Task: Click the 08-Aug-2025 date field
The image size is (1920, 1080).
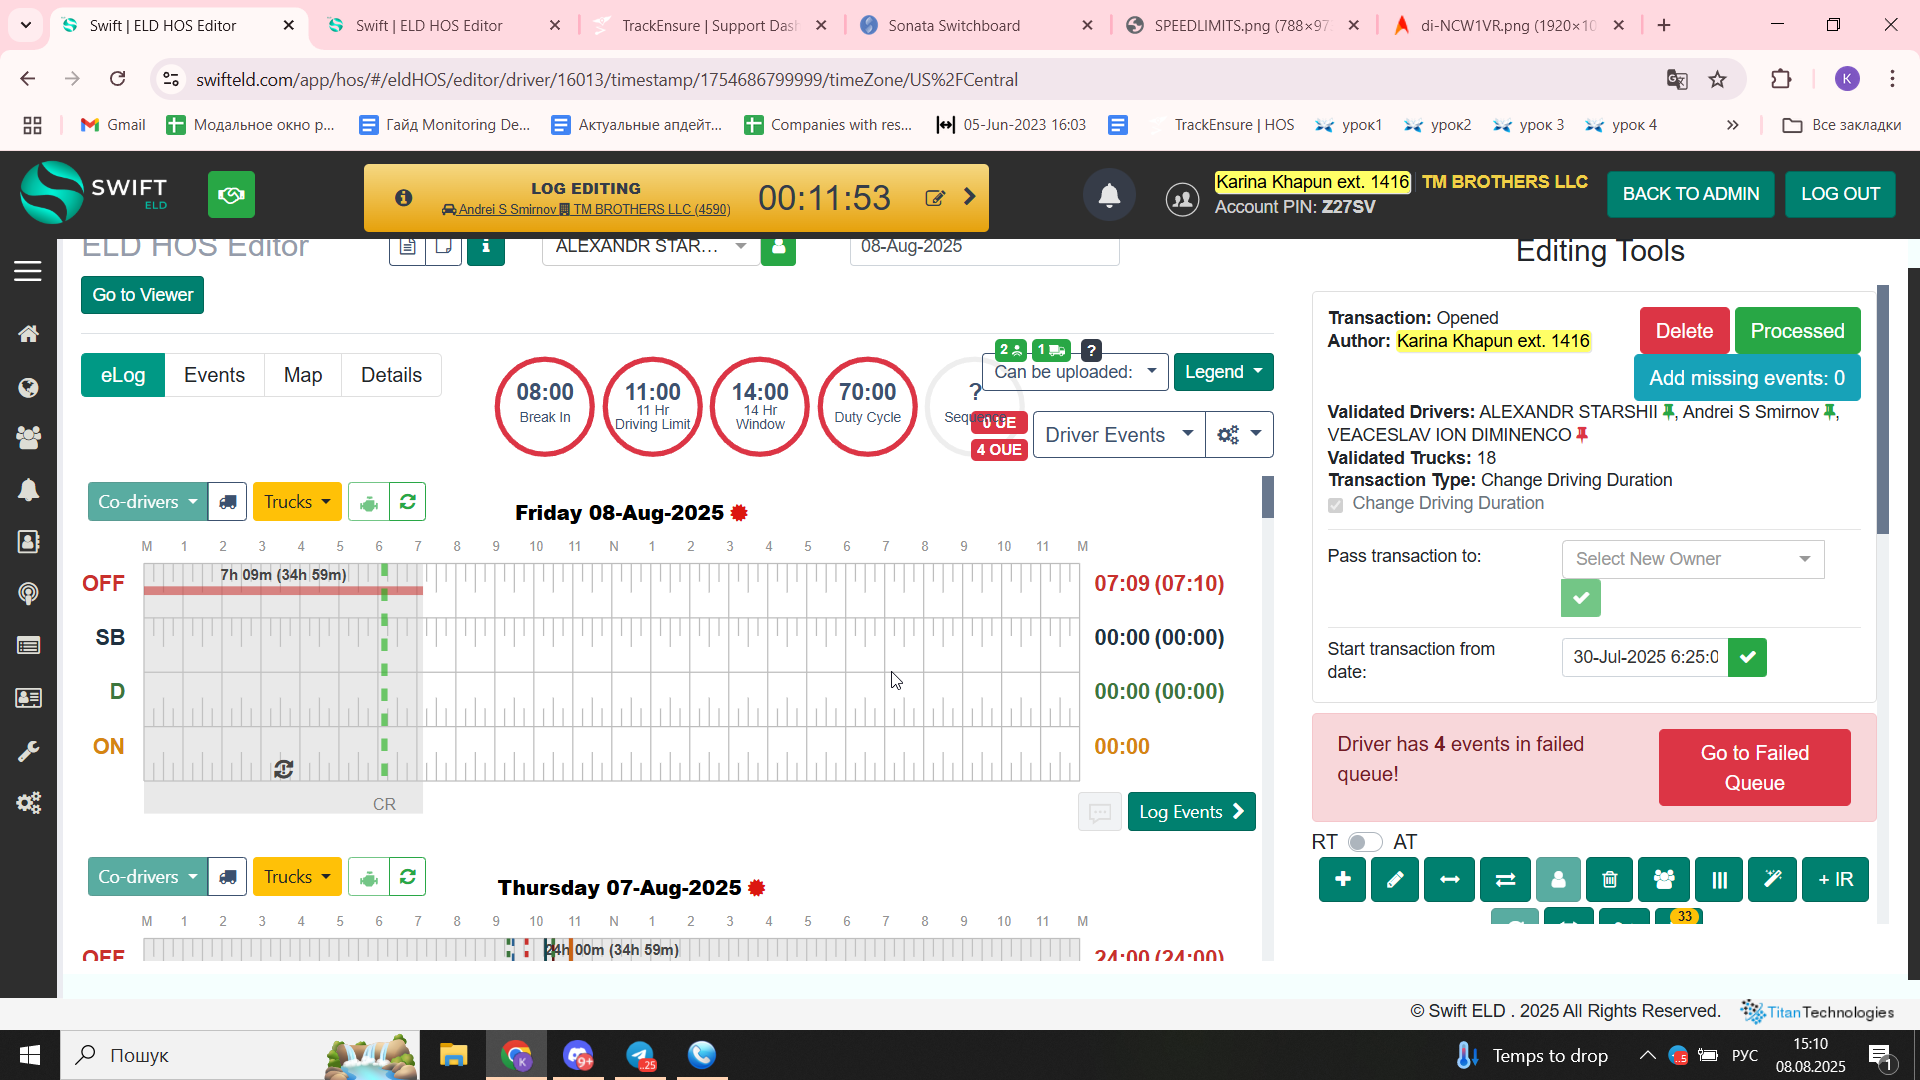Action: [x=984, y=247]
